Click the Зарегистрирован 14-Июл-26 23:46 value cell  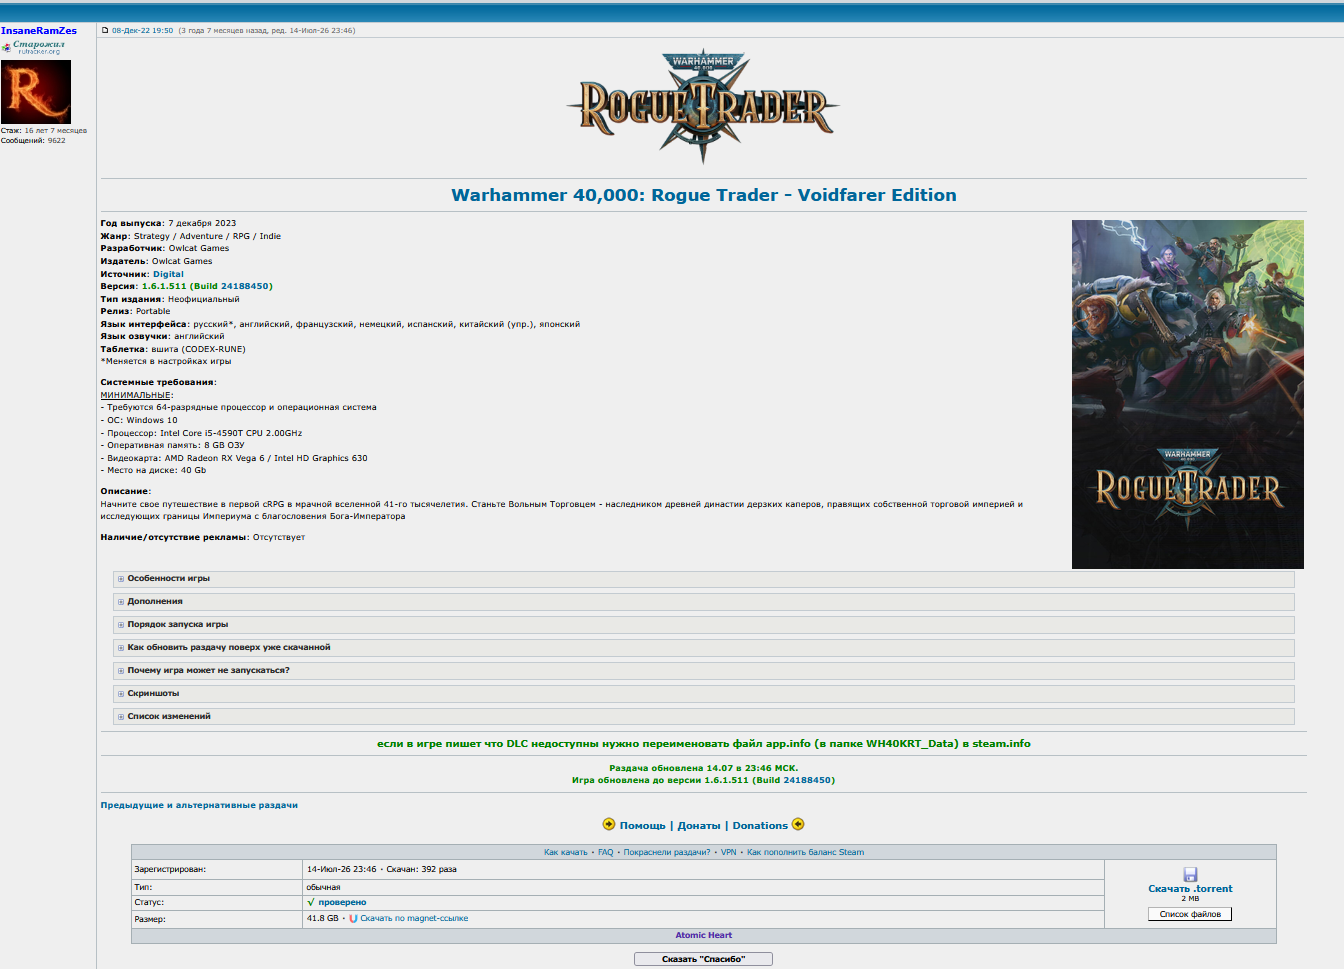coord(703,870)
